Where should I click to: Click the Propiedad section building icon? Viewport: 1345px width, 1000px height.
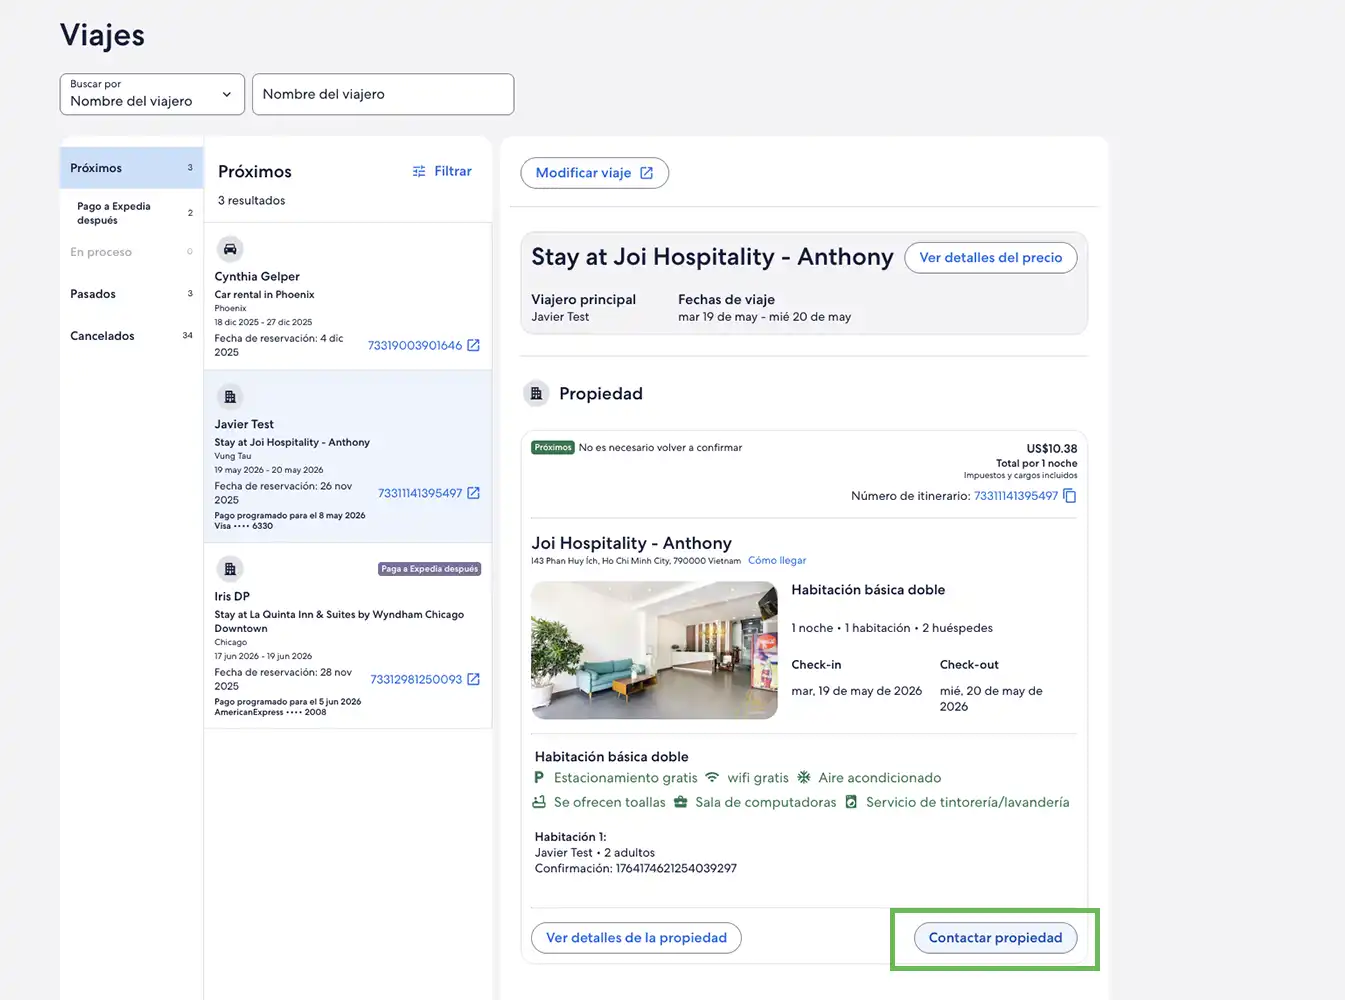536,394
